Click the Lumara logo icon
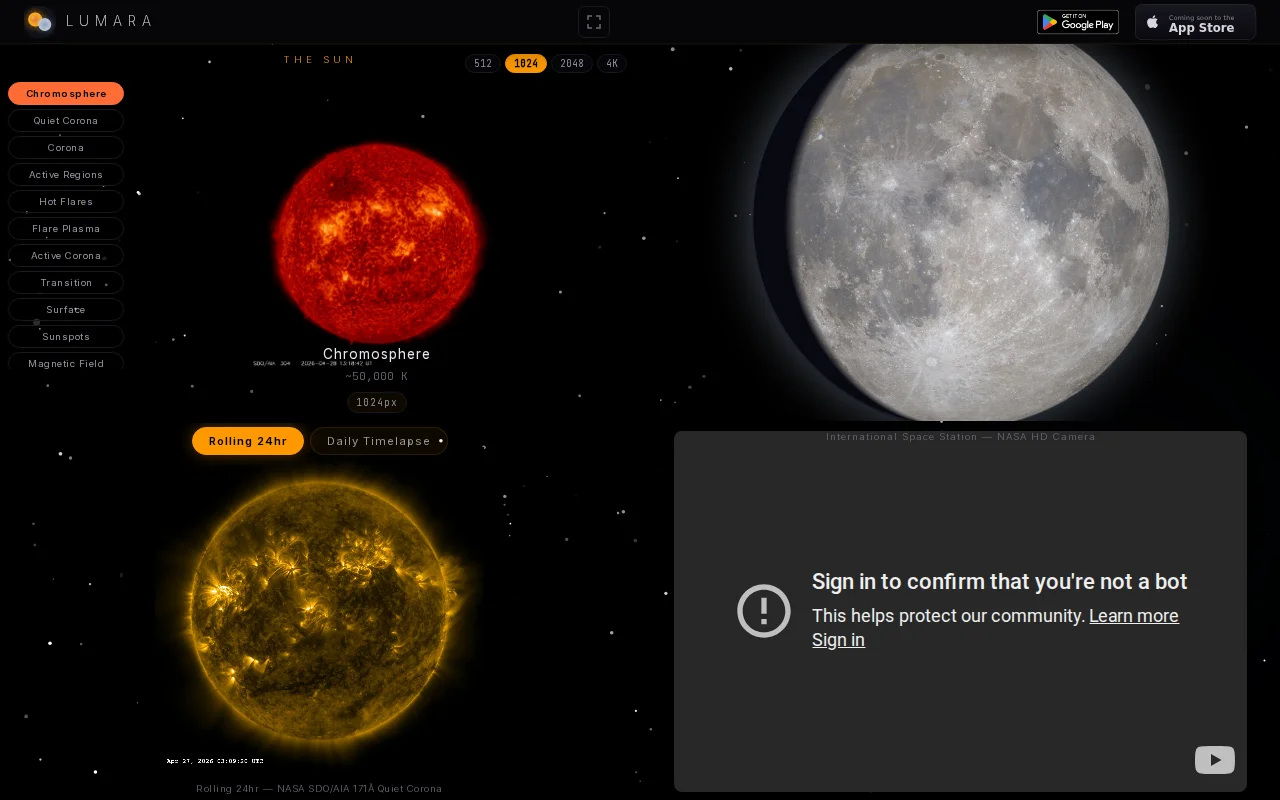Viewport: 1280px width, 800px height. click(x=38, y=20)
